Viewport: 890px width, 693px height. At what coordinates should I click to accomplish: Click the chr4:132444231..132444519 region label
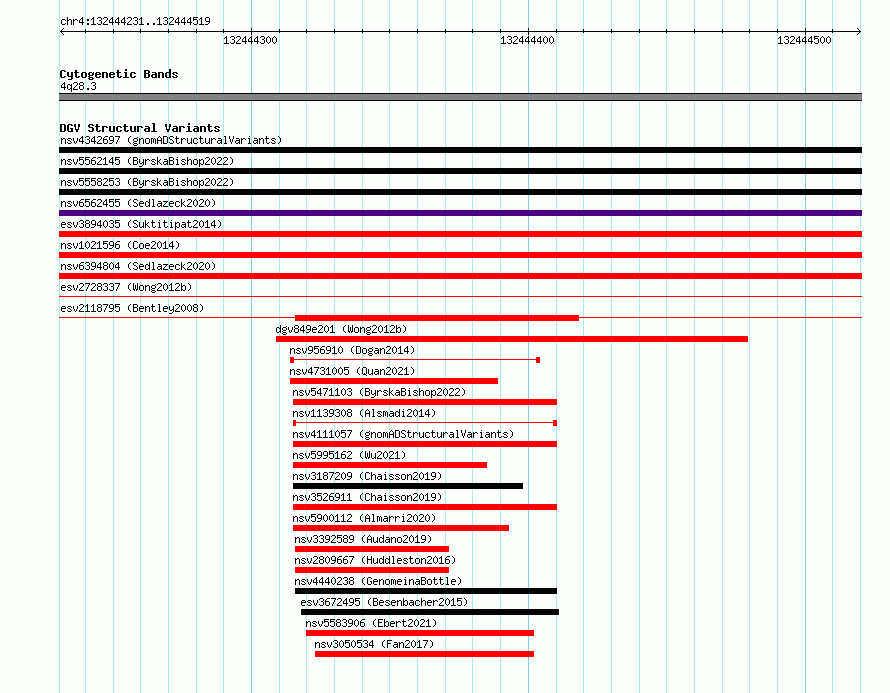click(x=135, y=22)
